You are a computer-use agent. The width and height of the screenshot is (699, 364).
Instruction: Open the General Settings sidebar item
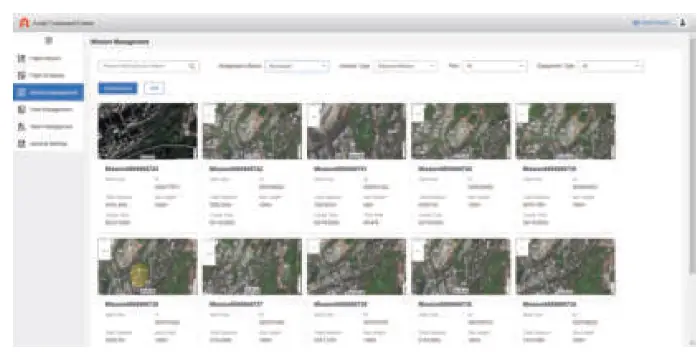point(49,143)
